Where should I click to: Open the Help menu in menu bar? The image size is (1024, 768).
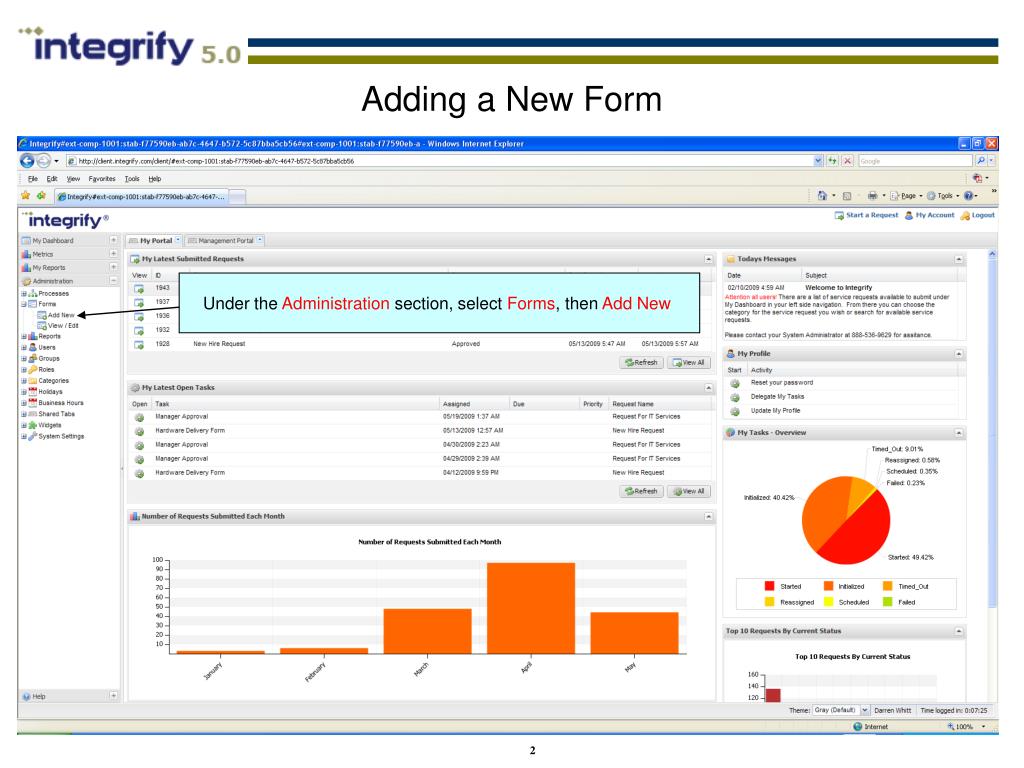(x=154, y=179)
